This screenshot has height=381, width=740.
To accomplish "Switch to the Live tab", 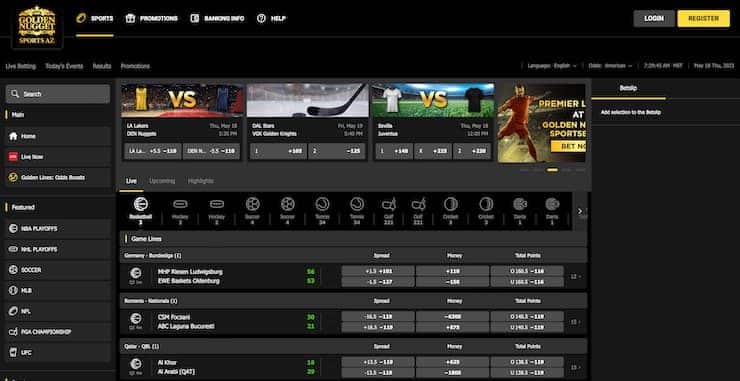I will pyautogui.click(x=131, y=181).
